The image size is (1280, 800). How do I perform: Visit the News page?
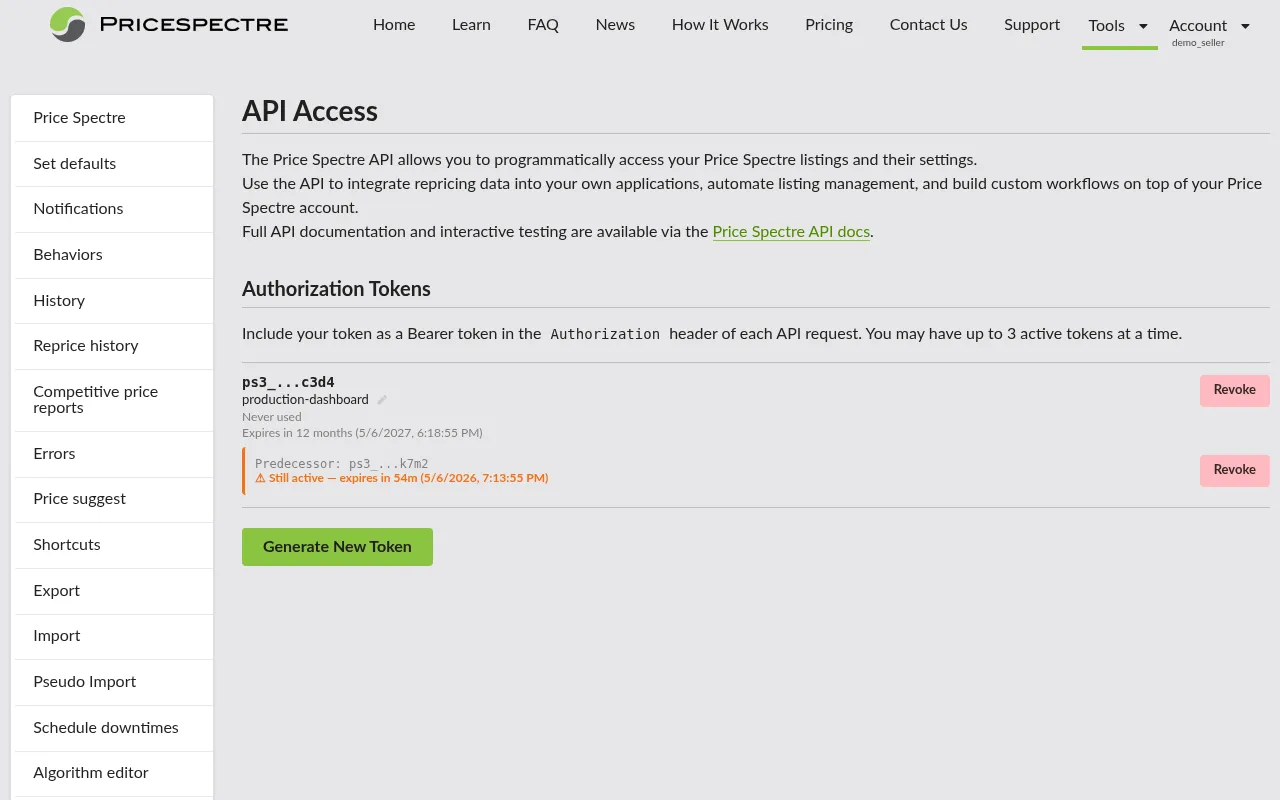615,25
